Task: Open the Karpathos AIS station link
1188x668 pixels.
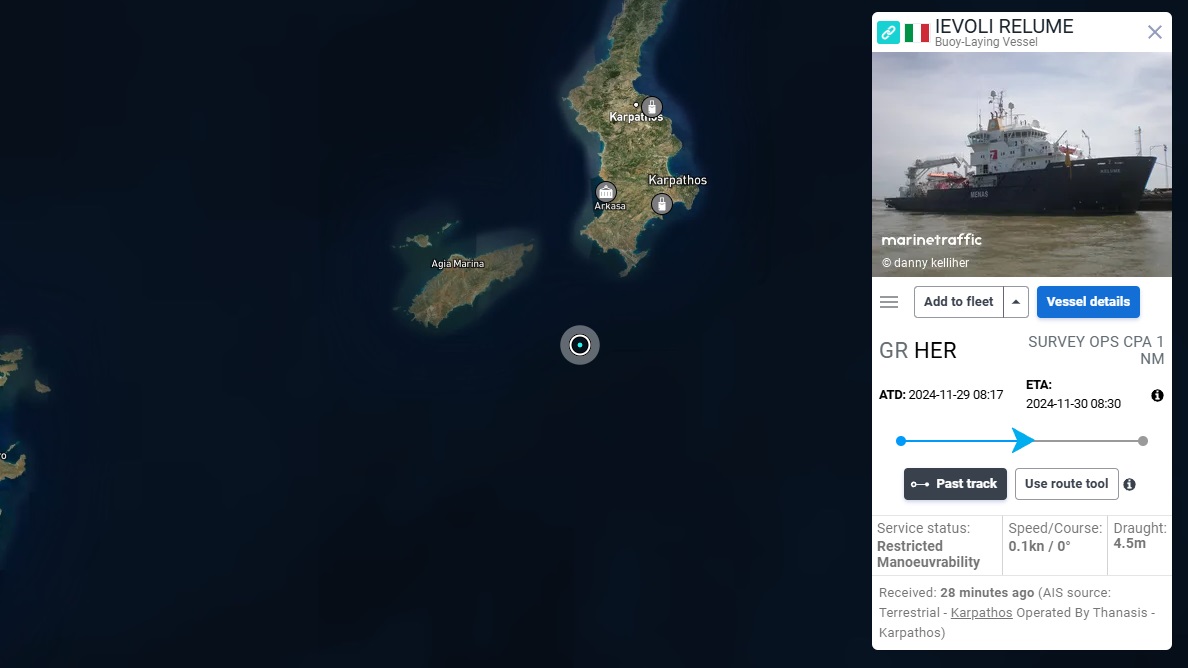Action: click(981, 613)
